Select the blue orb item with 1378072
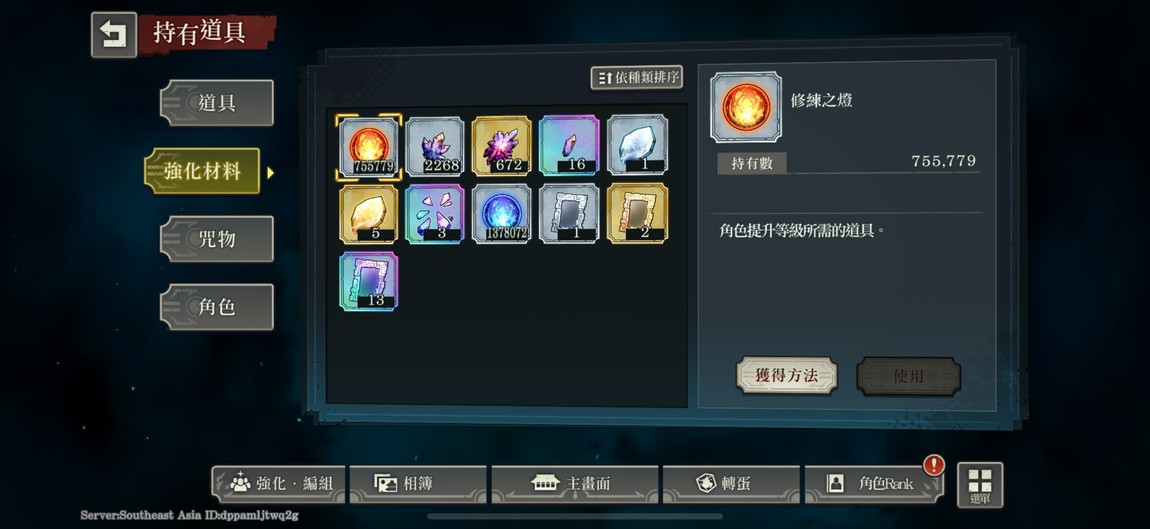Image resolution: width=1150 pixels, height=529 pixels. coord(502,214)
